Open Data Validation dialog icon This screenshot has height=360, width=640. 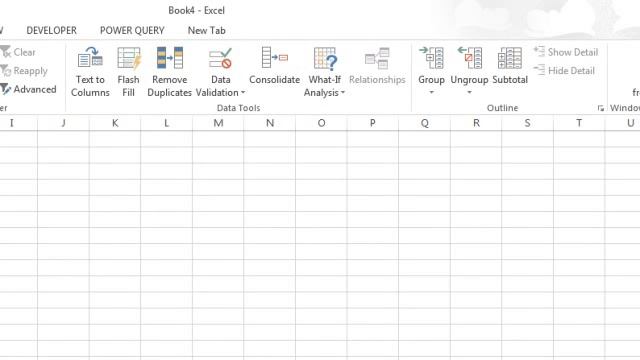[x=220, y=58]
